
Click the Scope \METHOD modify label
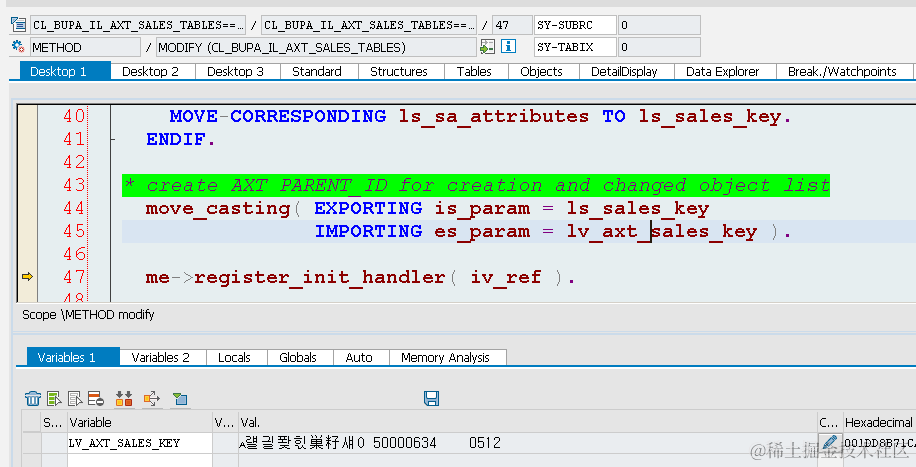pyautogui.click(x=88, y=314)
